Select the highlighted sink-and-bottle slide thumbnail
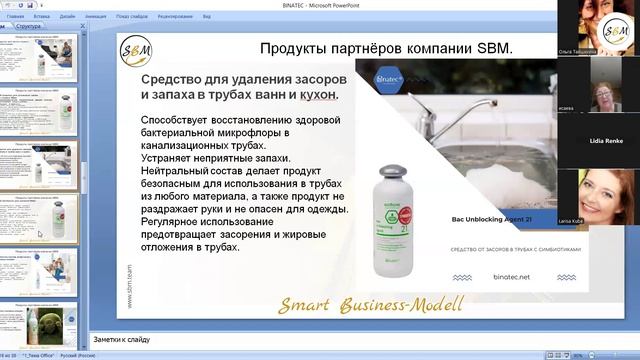The width and height of the screenshot is (640, 360). pyautogui.click(x=38, y=165)
